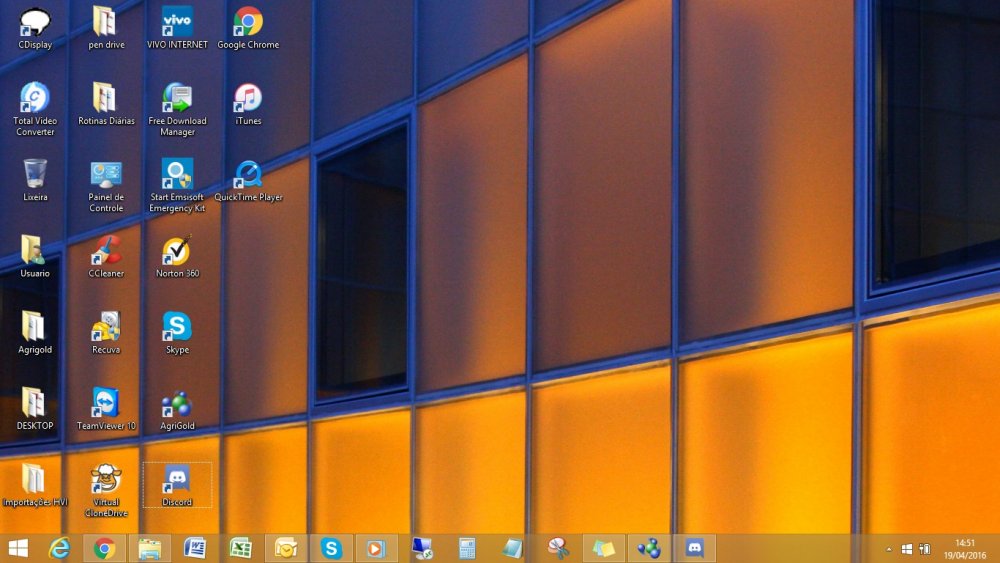
Task: Select the Rotinas Diárias folder
Action: [x=106, y=99]
